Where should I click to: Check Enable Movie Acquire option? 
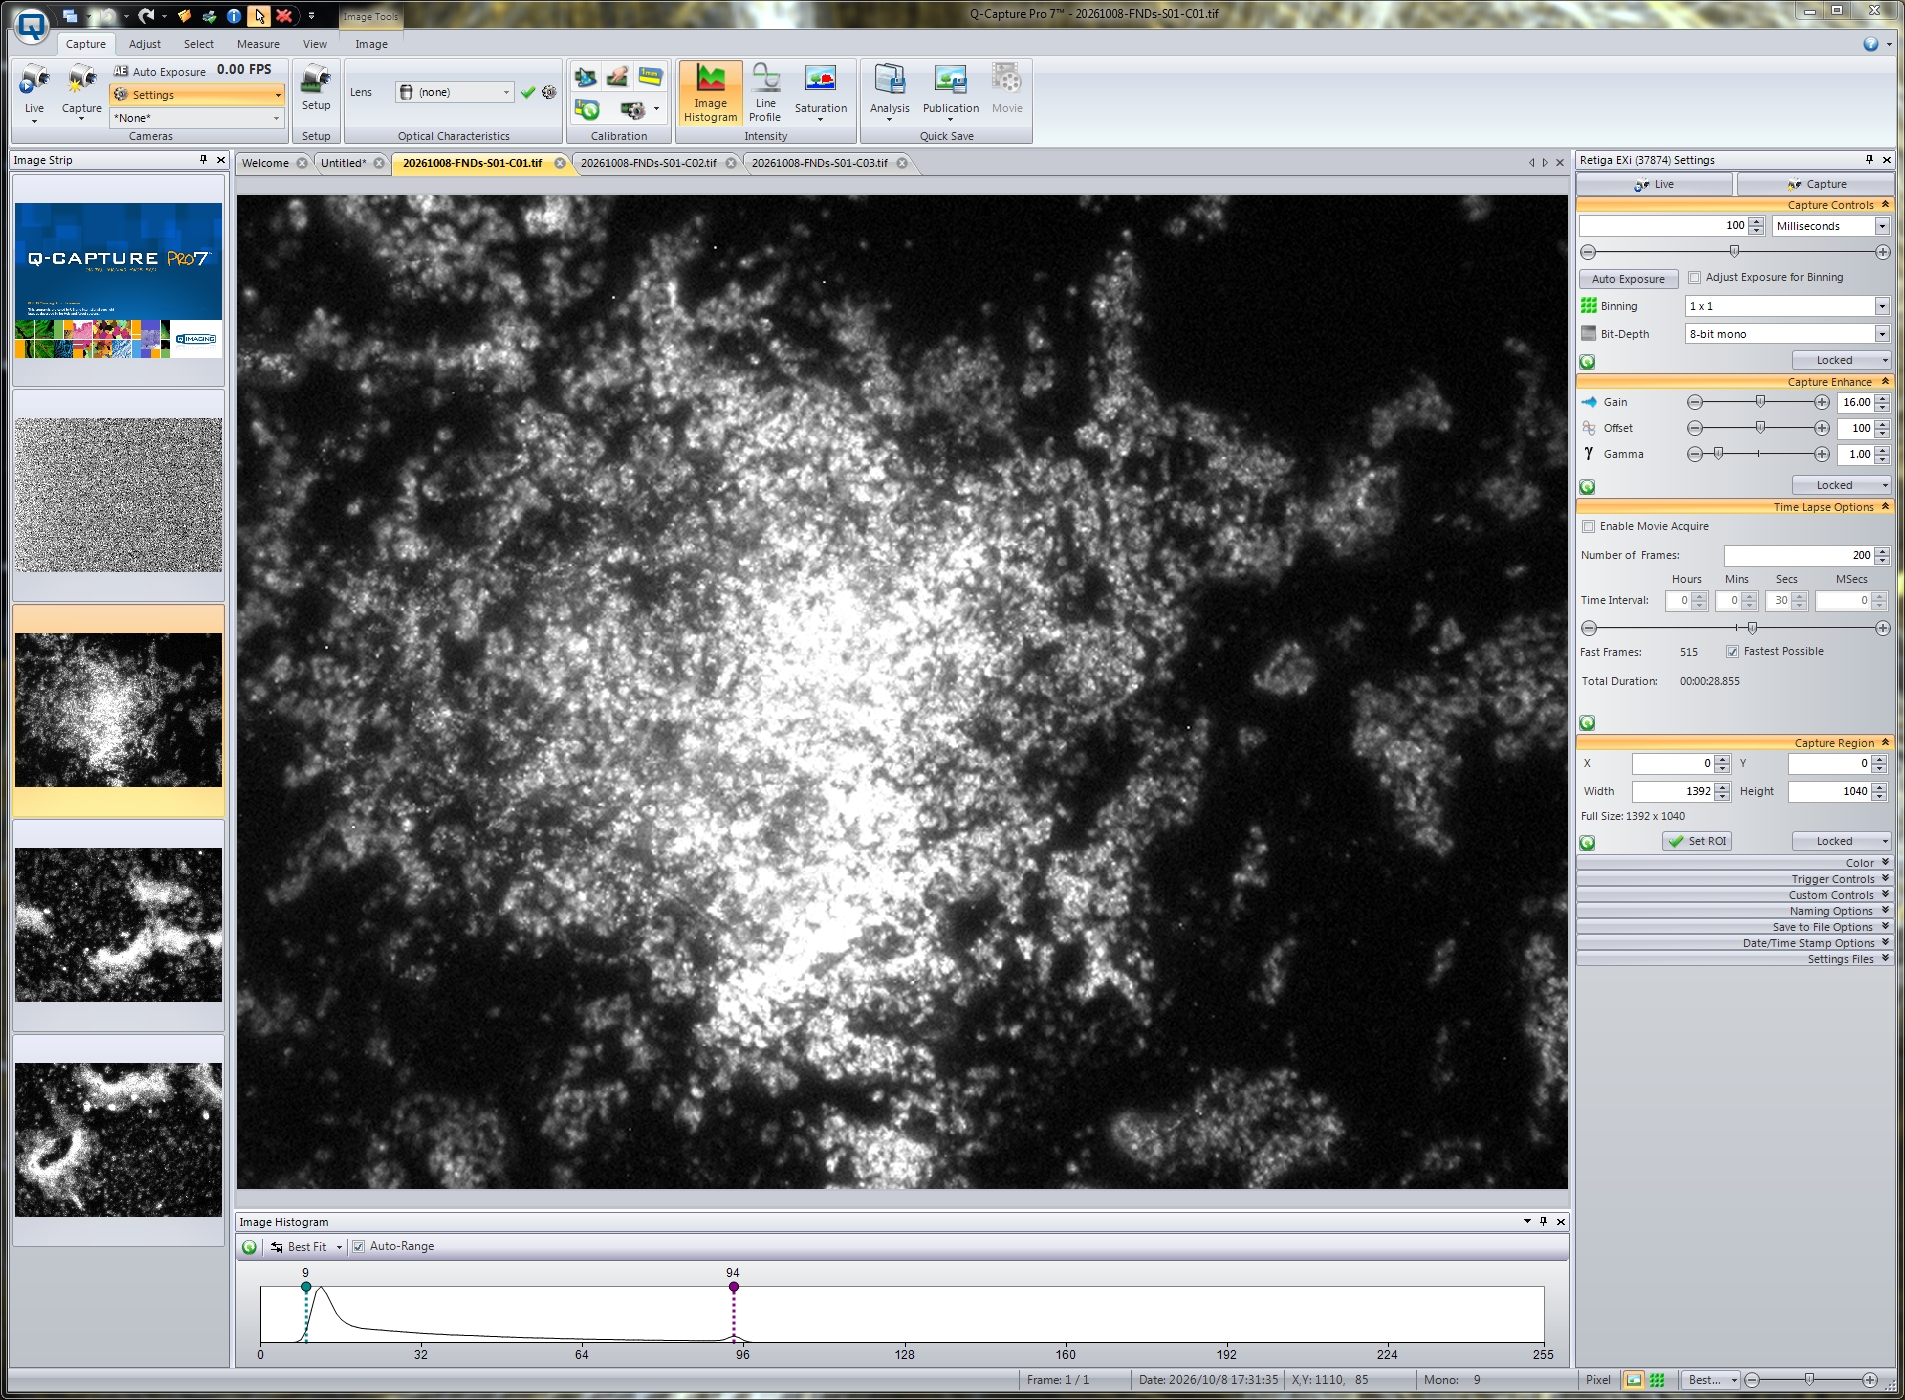(1588, 527)
